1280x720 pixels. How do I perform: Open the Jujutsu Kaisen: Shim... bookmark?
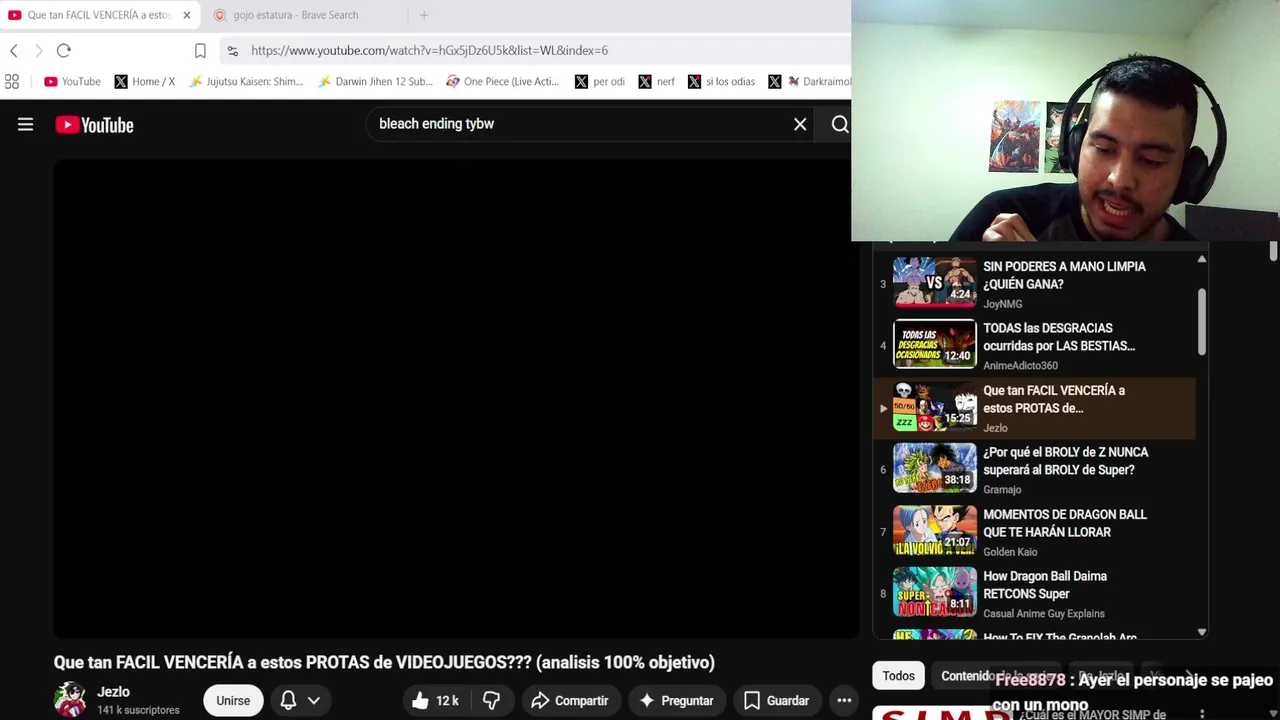pyautogui.click(x=246, y=81)
